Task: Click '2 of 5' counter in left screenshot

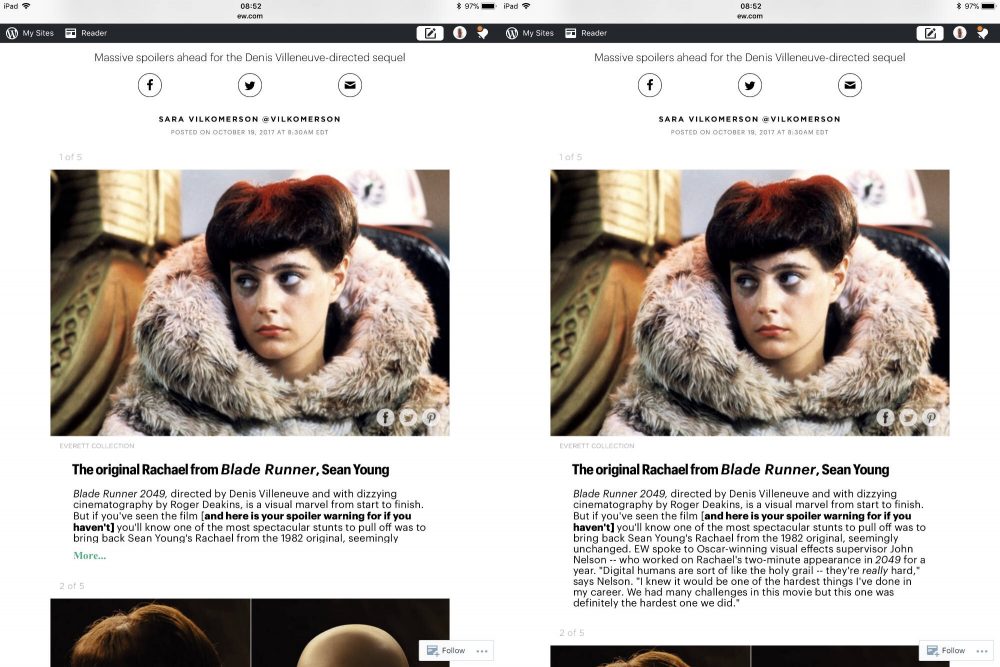Action: point(72,586)
